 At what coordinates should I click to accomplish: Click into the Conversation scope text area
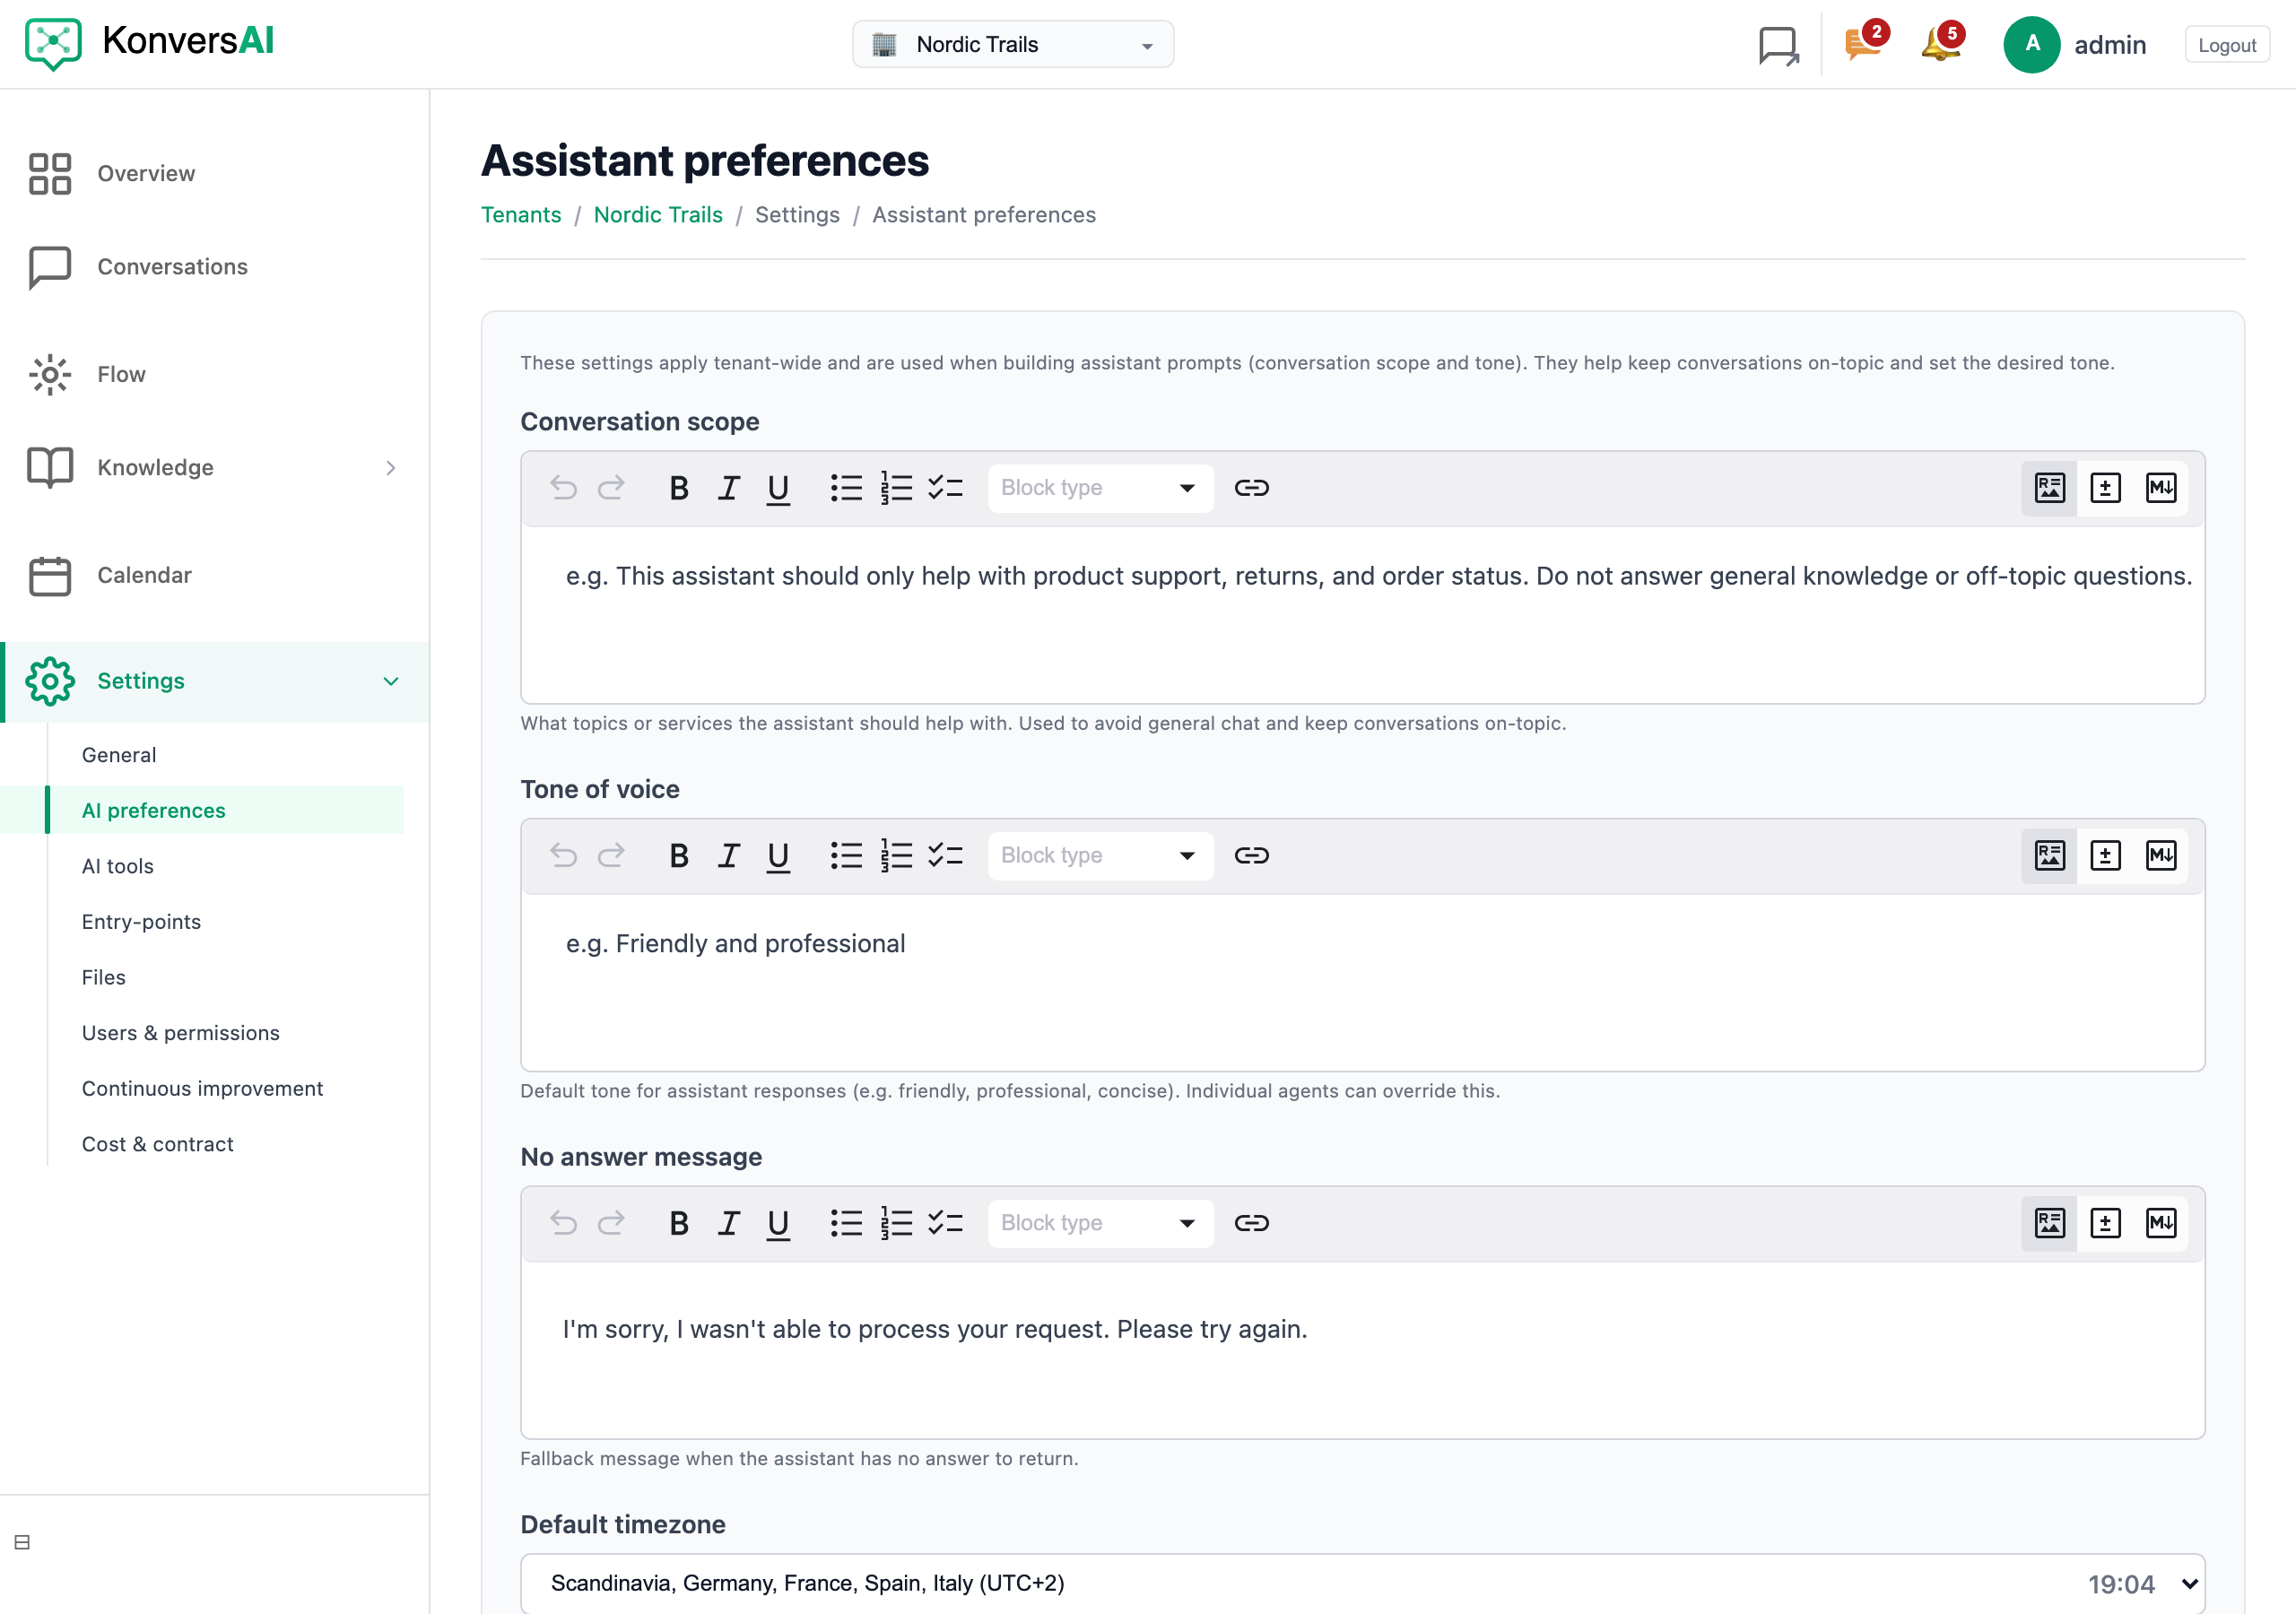click(x=1363, y=615)
